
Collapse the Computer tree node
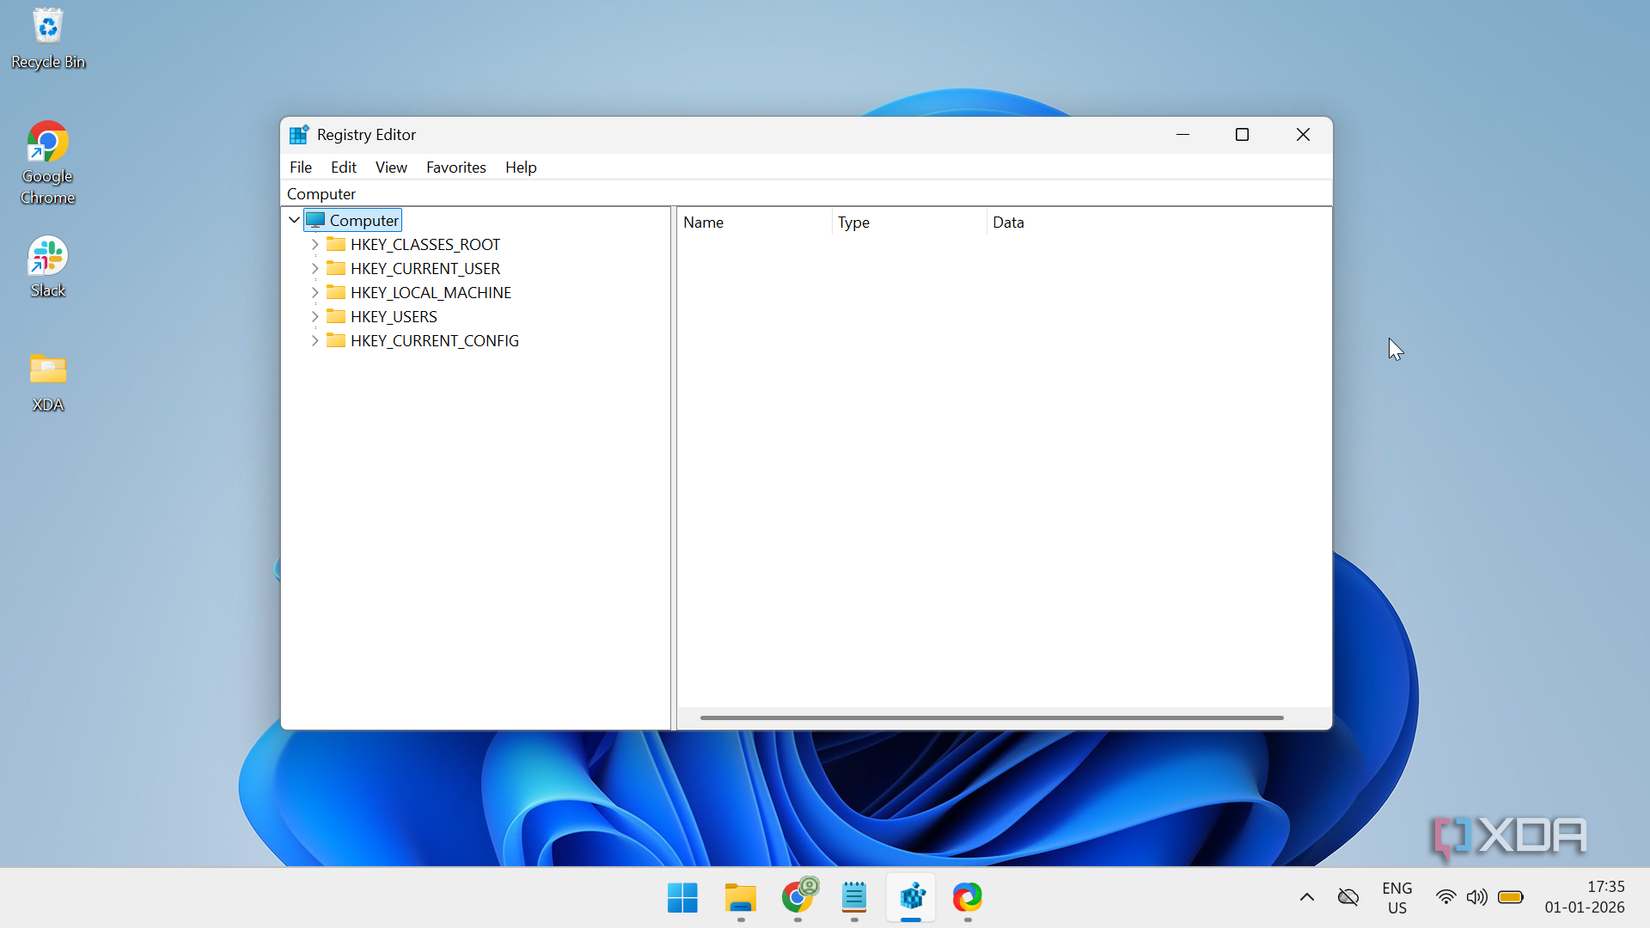[294, 220]
